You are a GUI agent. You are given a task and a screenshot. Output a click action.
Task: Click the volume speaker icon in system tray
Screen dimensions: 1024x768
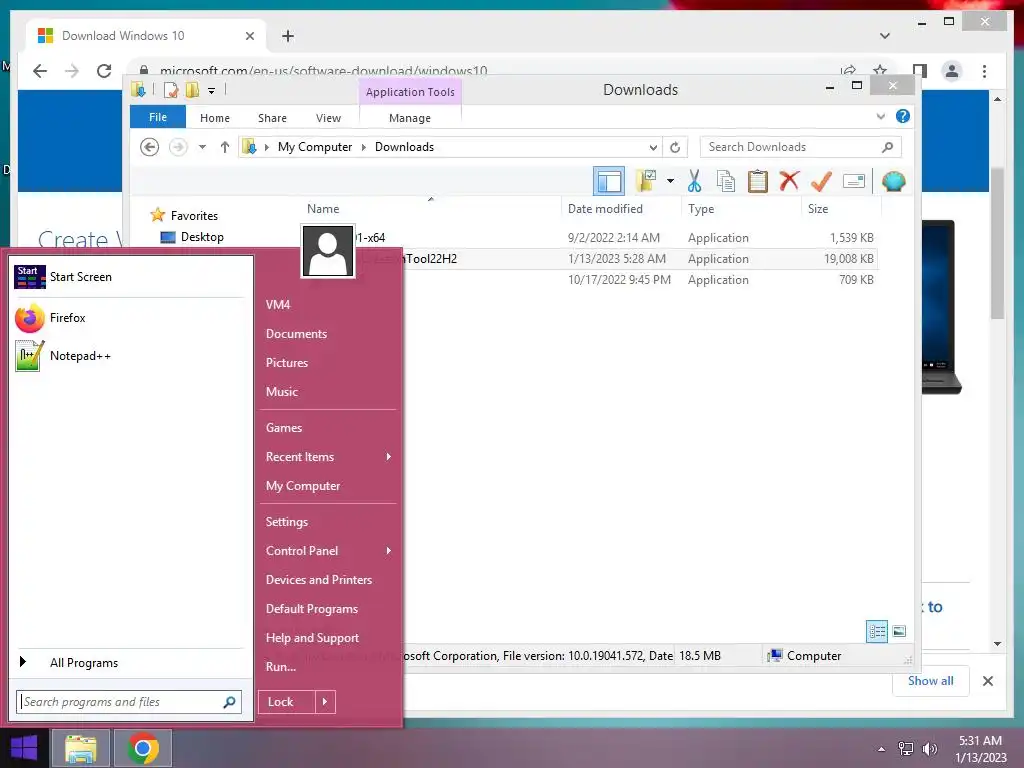[x=929, y=749]
